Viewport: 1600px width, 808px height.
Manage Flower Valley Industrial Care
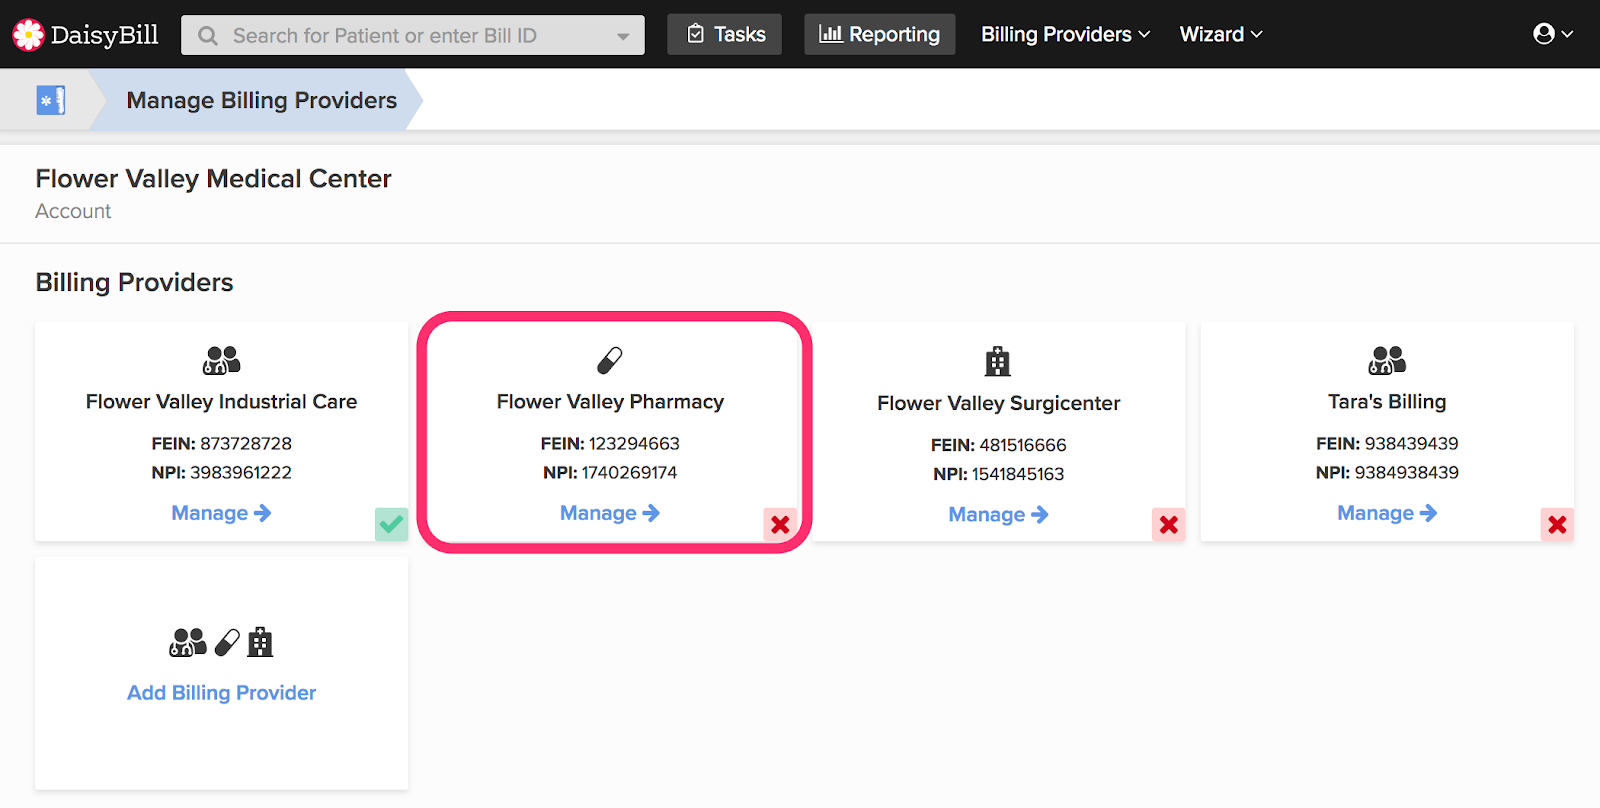(221, 513)
